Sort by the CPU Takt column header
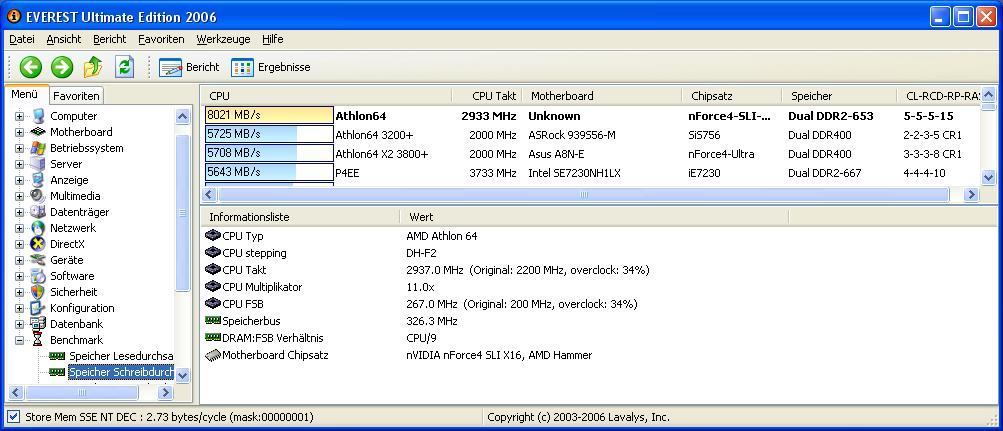The height and width of the screenshot is (431, 1003). [487, 96]
